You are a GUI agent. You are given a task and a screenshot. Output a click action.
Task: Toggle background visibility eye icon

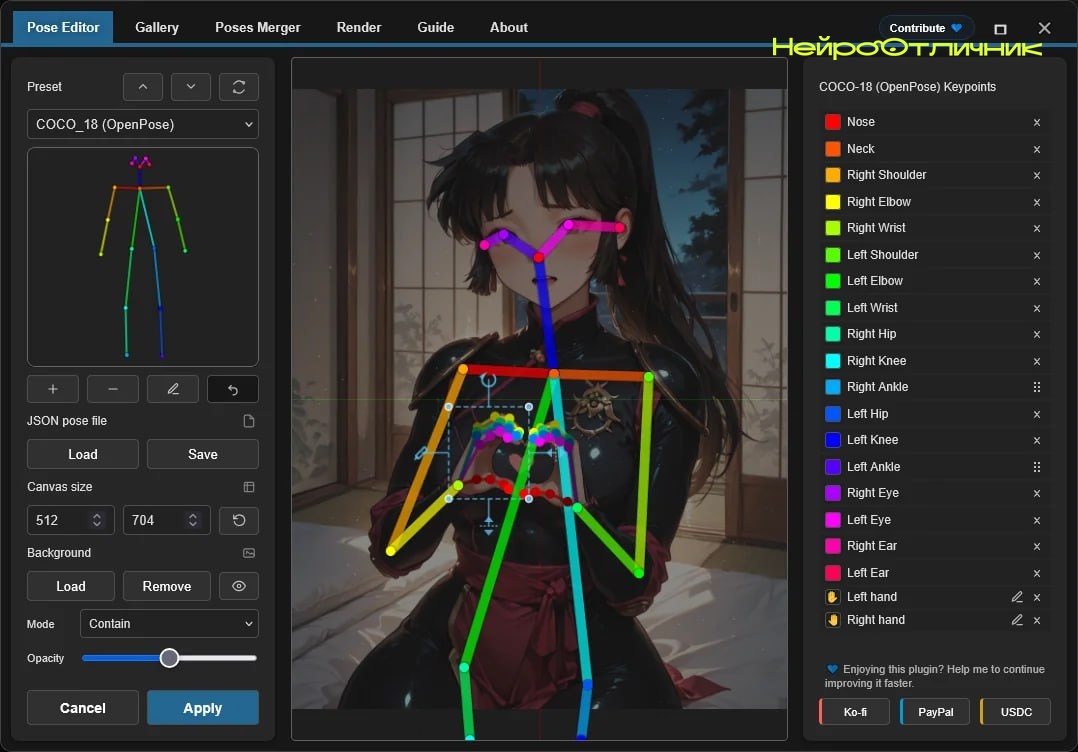[239, 586]
